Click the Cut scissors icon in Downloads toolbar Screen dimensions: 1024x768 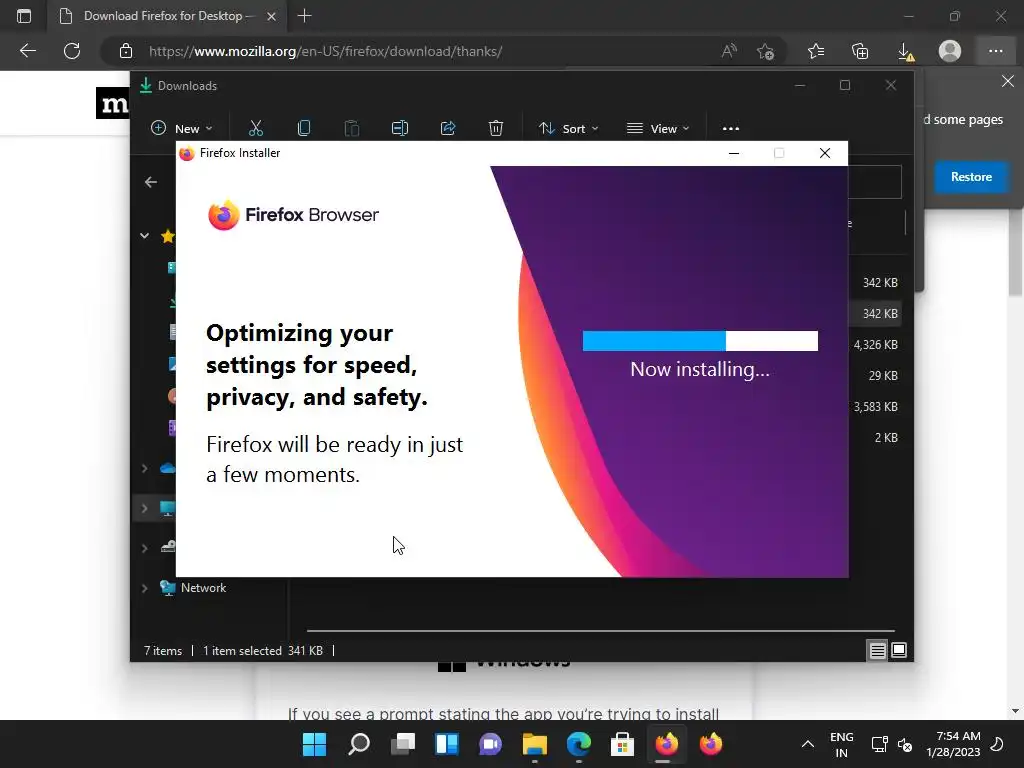click(255, 128)
